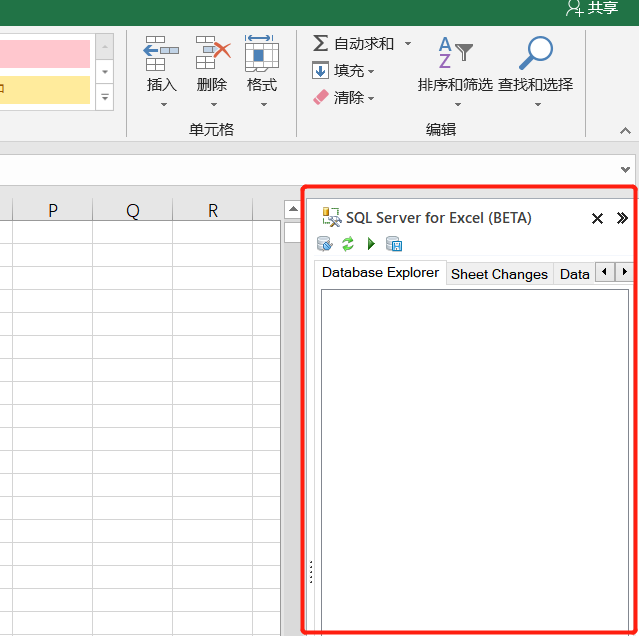Click the Delete cells icon

click(x=213, y=53)
